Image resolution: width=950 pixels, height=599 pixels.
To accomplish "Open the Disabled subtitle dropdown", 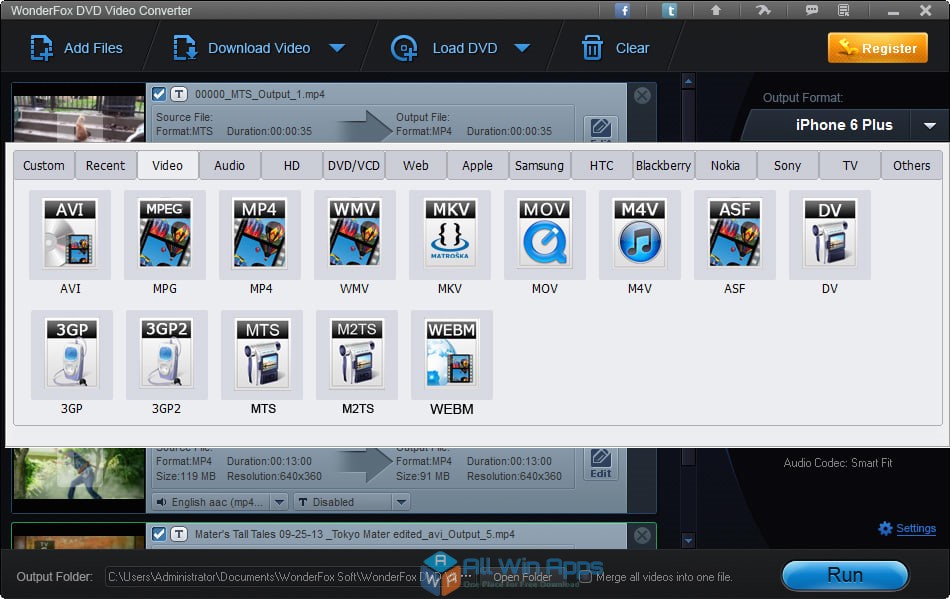I will coord(401,502).
